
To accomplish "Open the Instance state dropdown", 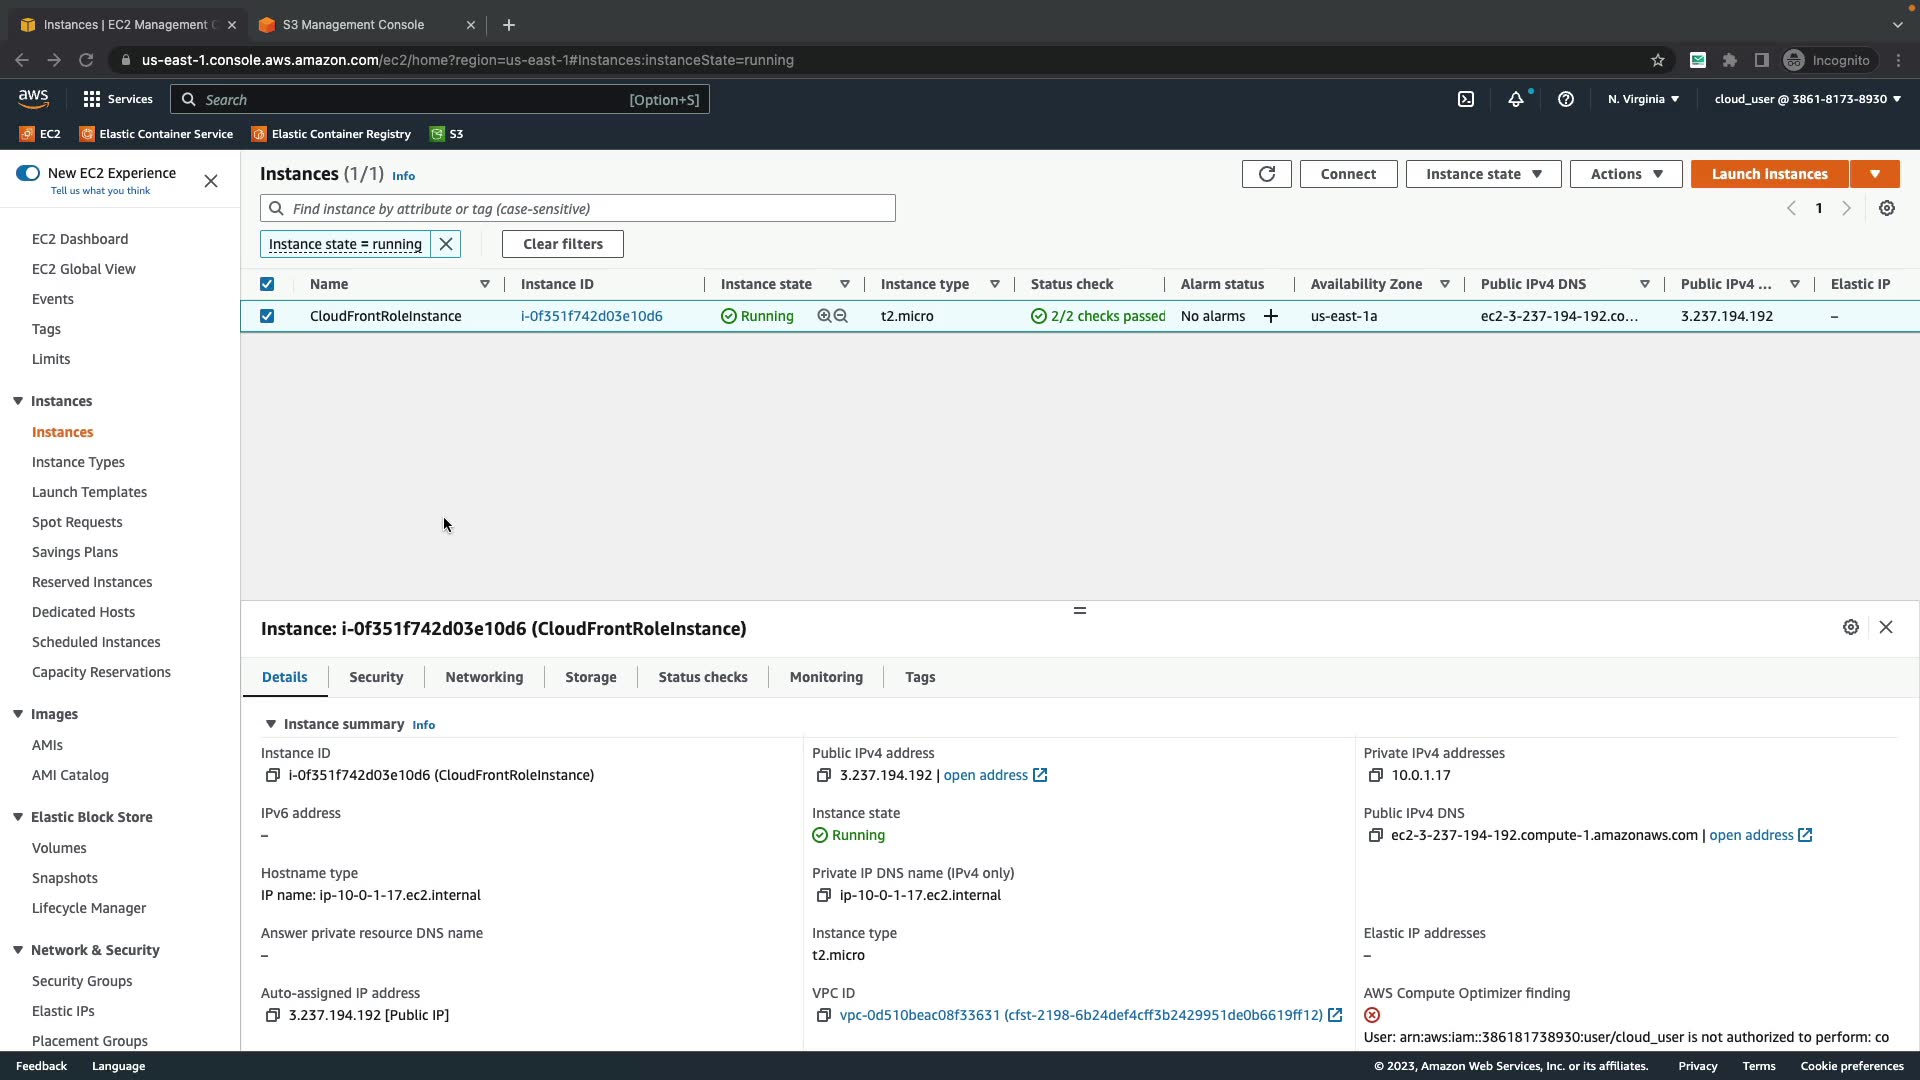I will (x=1483, y=174).
